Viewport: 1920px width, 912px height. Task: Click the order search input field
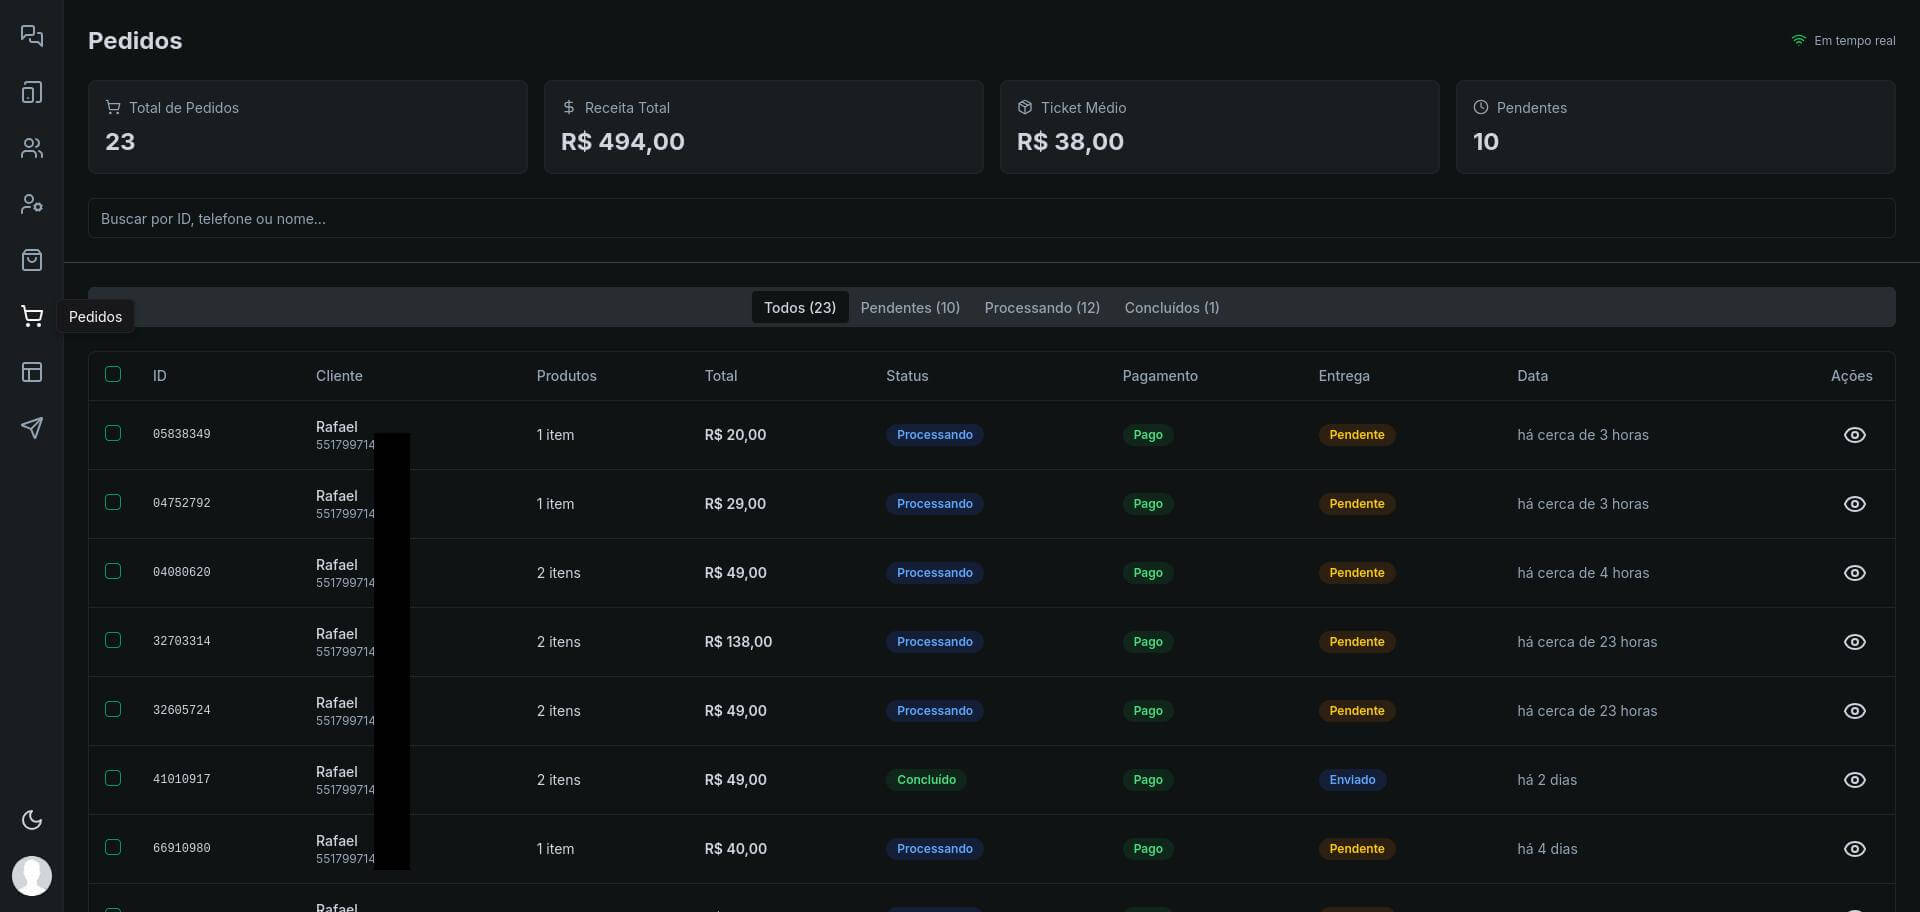[x=990, y=219]
